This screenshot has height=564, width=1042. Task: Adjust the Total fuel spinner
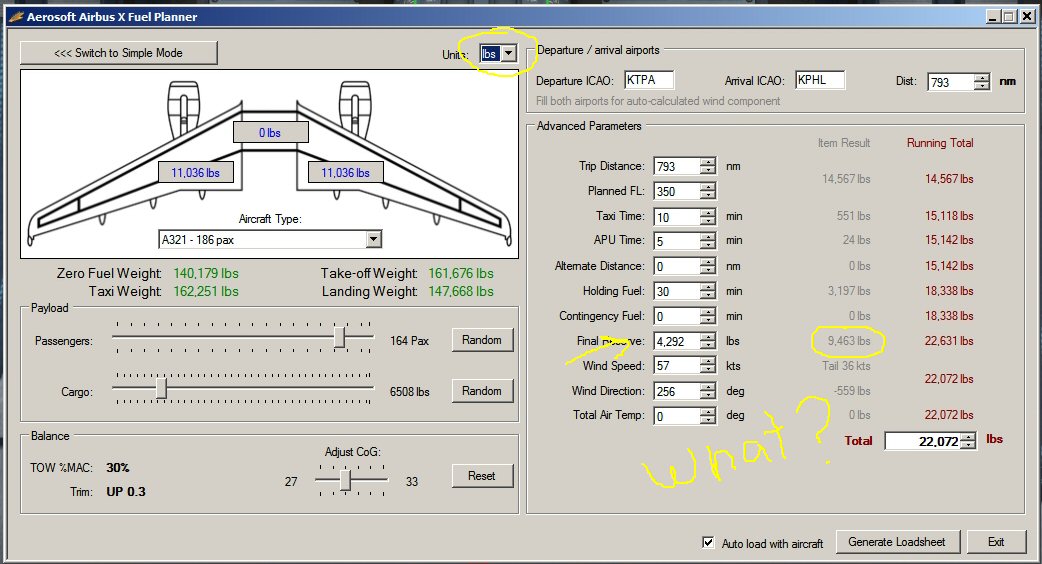point(968,441)
